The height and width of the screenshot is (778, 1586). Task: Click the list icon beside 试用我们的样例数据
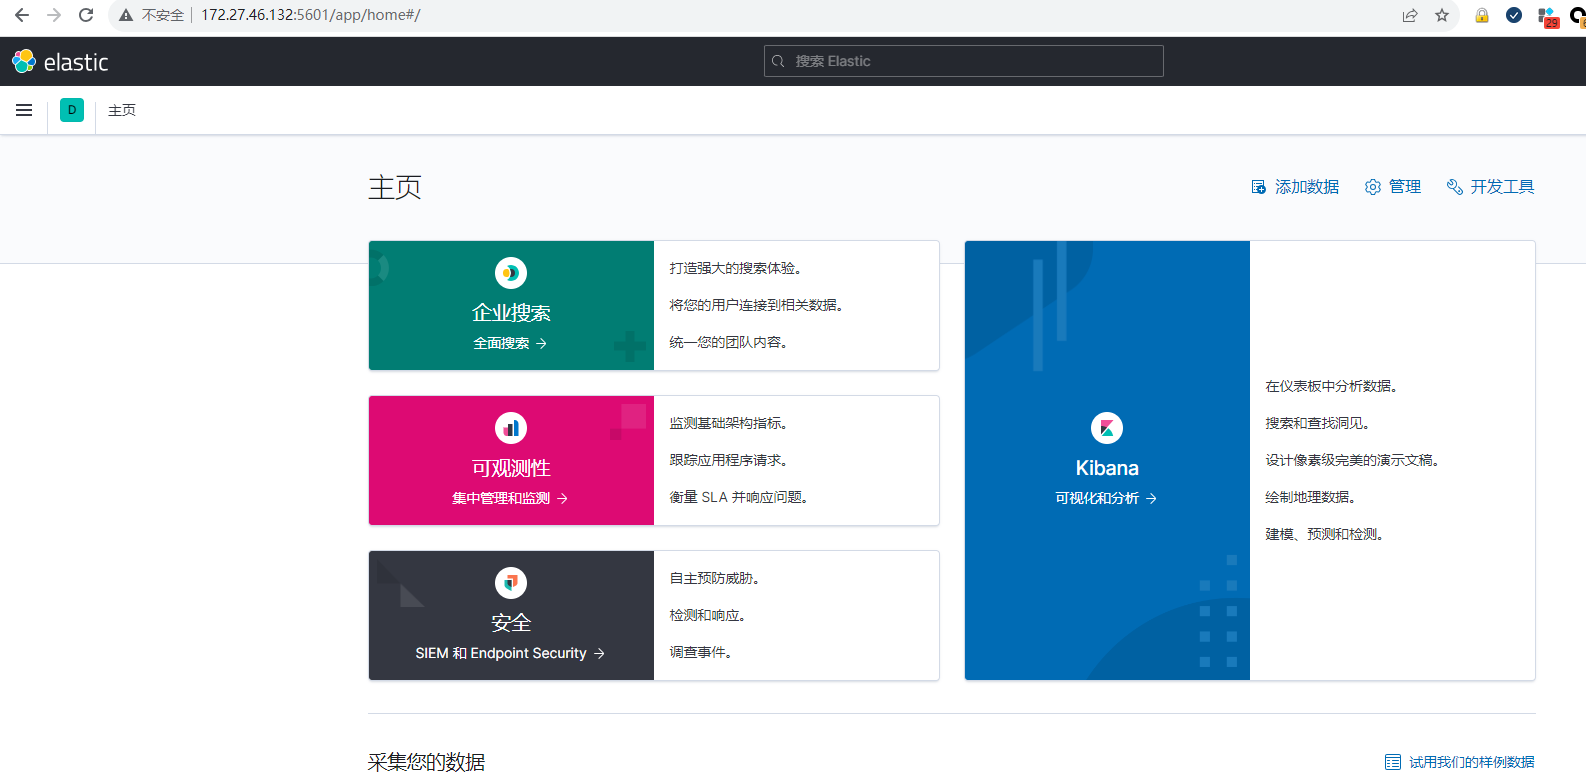click(x=1393, y=762)
